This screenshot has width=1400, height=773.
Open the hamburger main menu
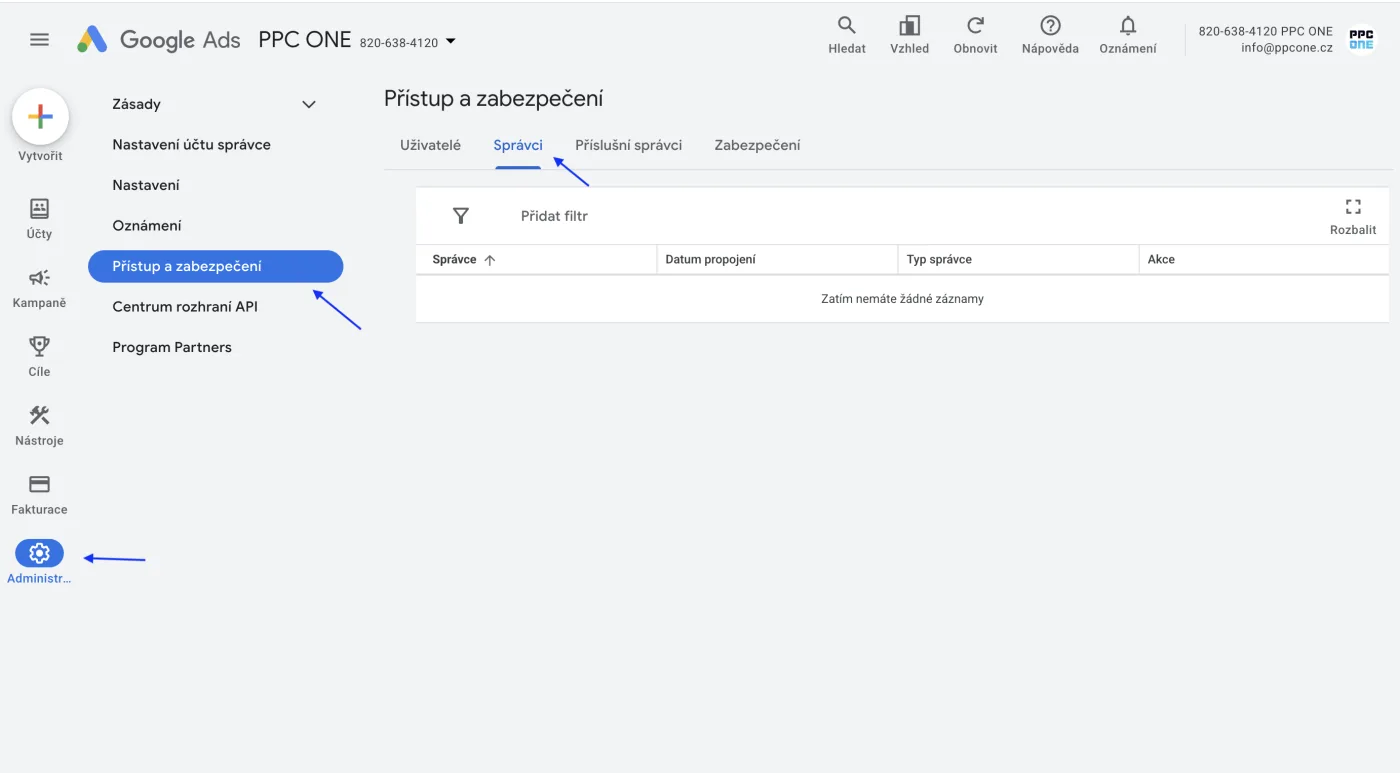pos(39,40)
